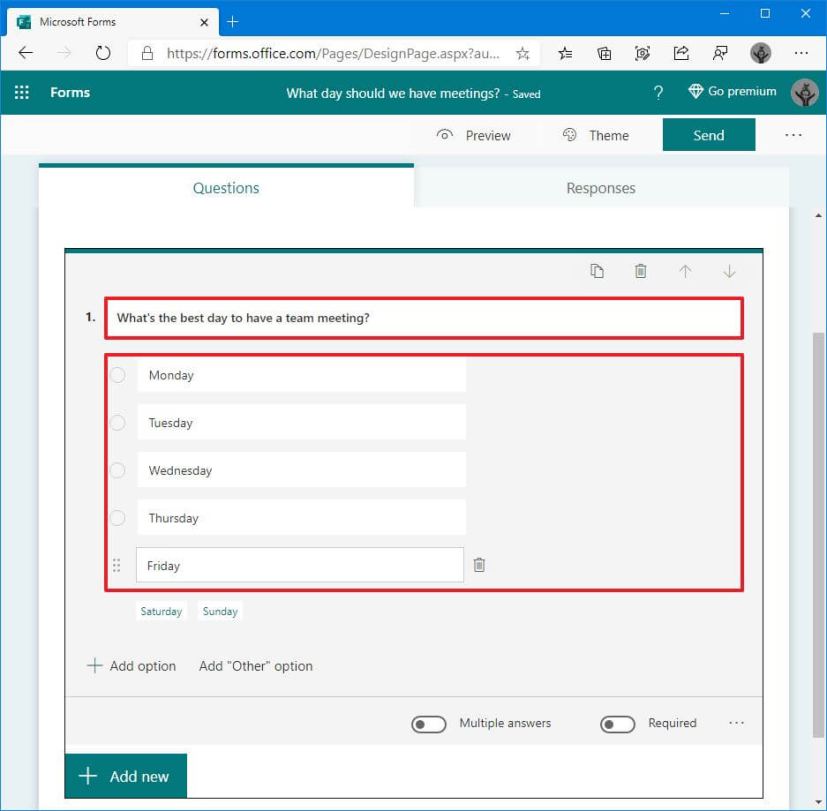Screen dimensions: 827x811
Task: Click the web capture screenshot icon
Action: 642,53
